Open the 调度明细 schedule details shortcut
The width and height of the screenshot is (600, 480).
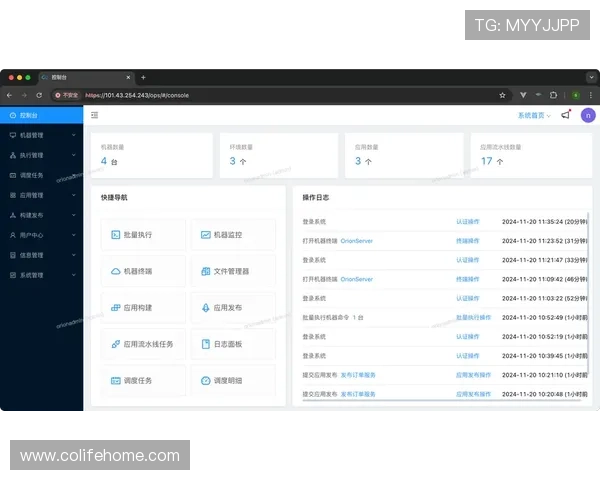tap(233, 380)
